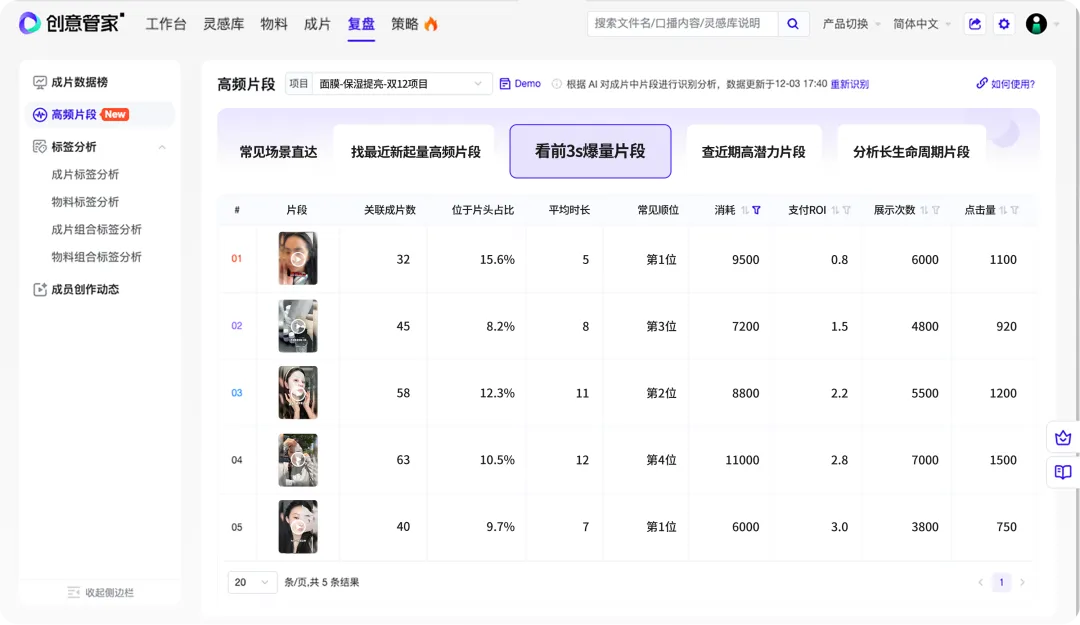Open the book guide icon on right
The image size is (1080, 625).
1062,472
